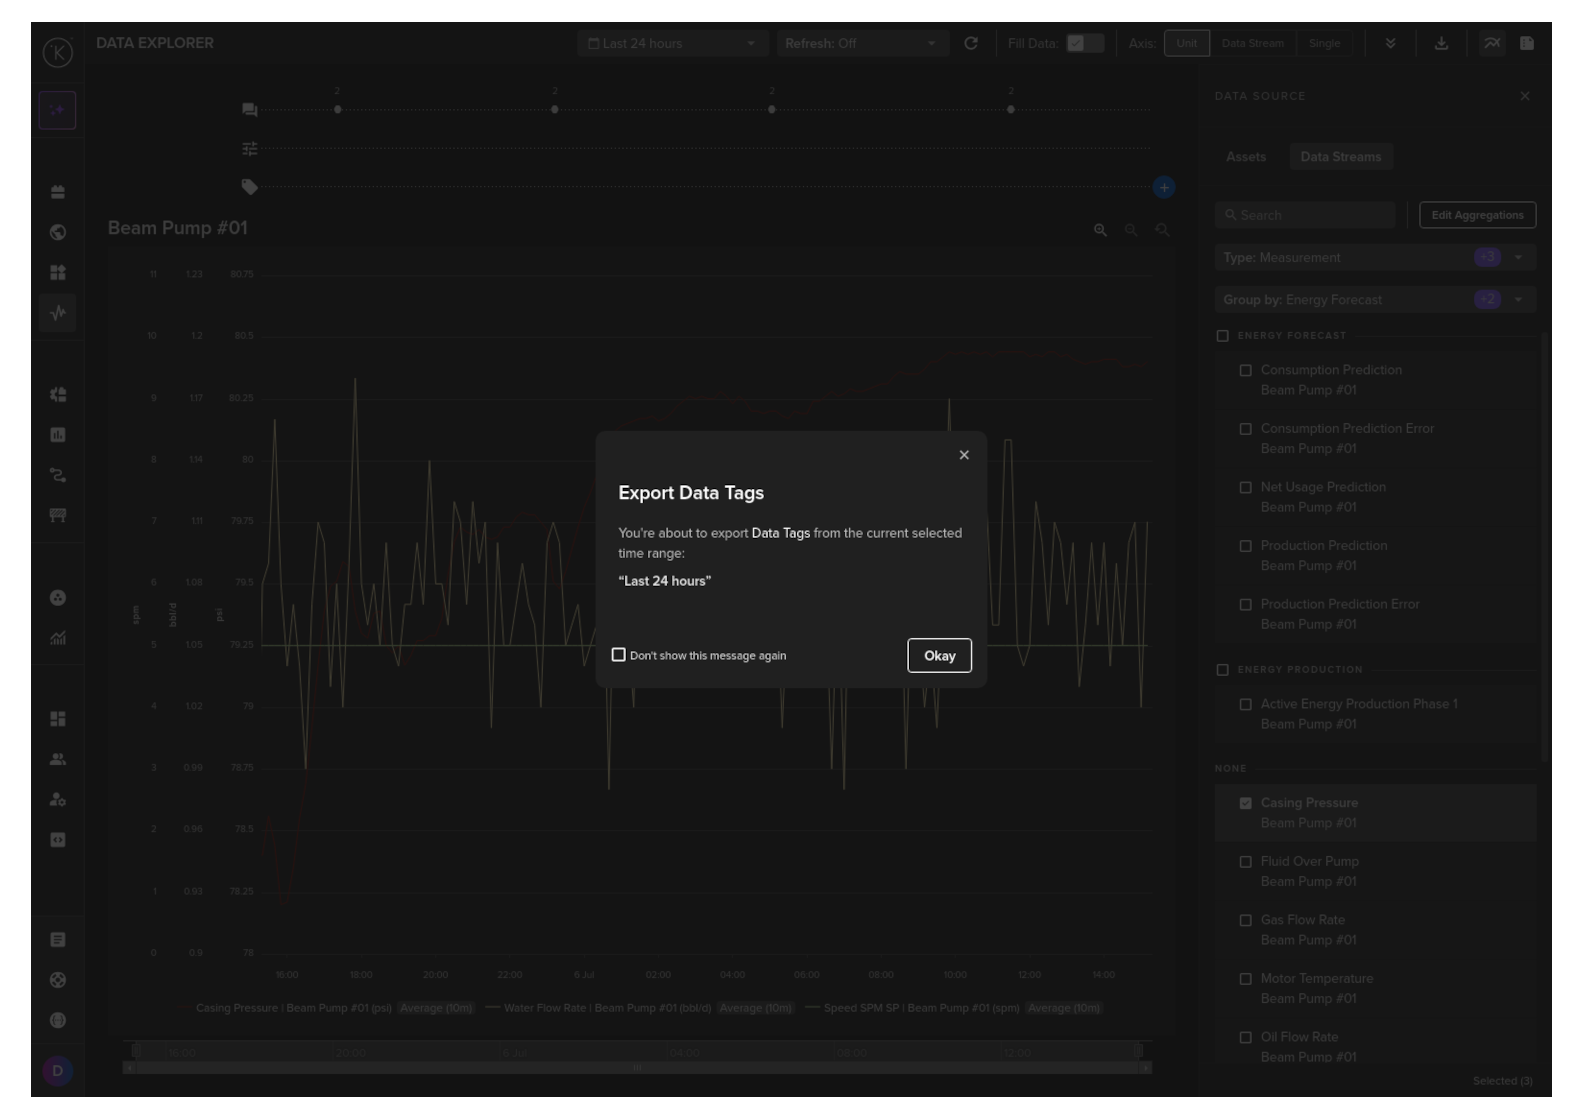
Task: Click the data tag label icon
Action: [249, 187]
